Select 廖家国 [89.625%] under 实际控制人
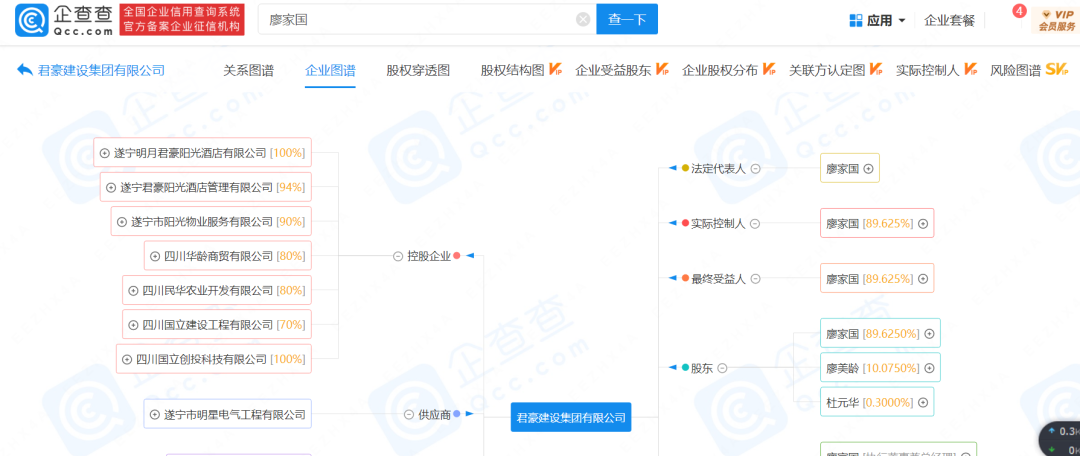The height and width of the screenshot is (456, 1080). pos(877,223)
